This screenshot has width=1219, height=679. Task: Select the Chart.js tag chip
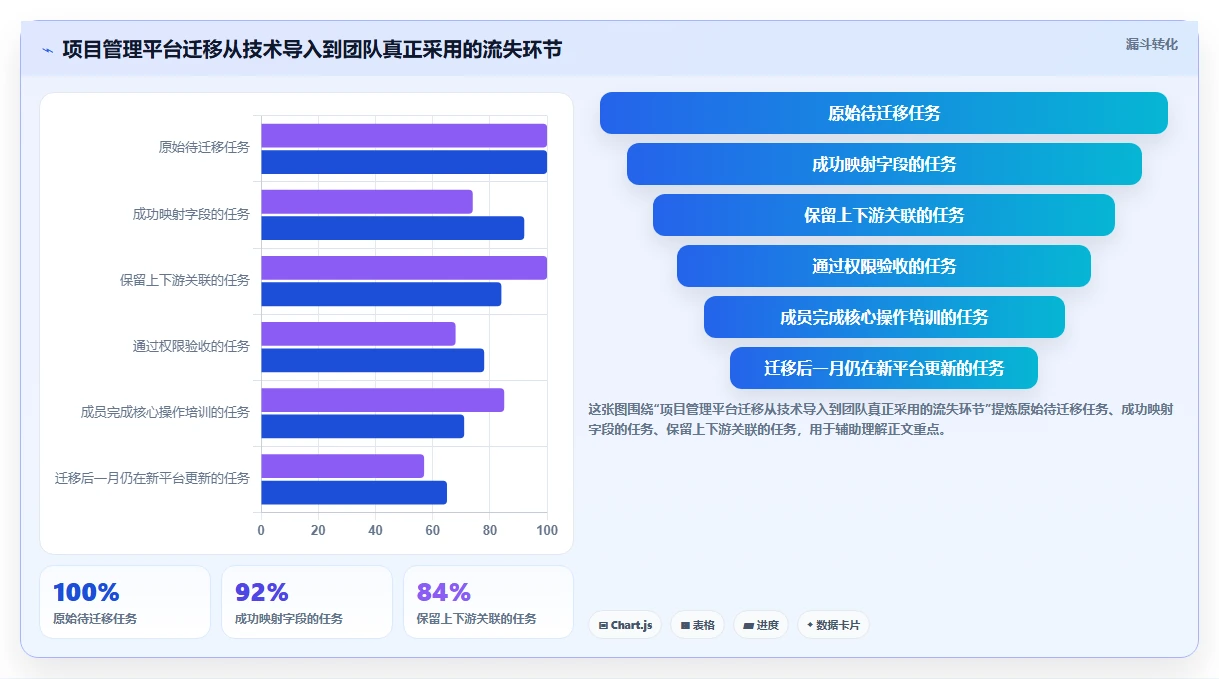click(625, 625)
